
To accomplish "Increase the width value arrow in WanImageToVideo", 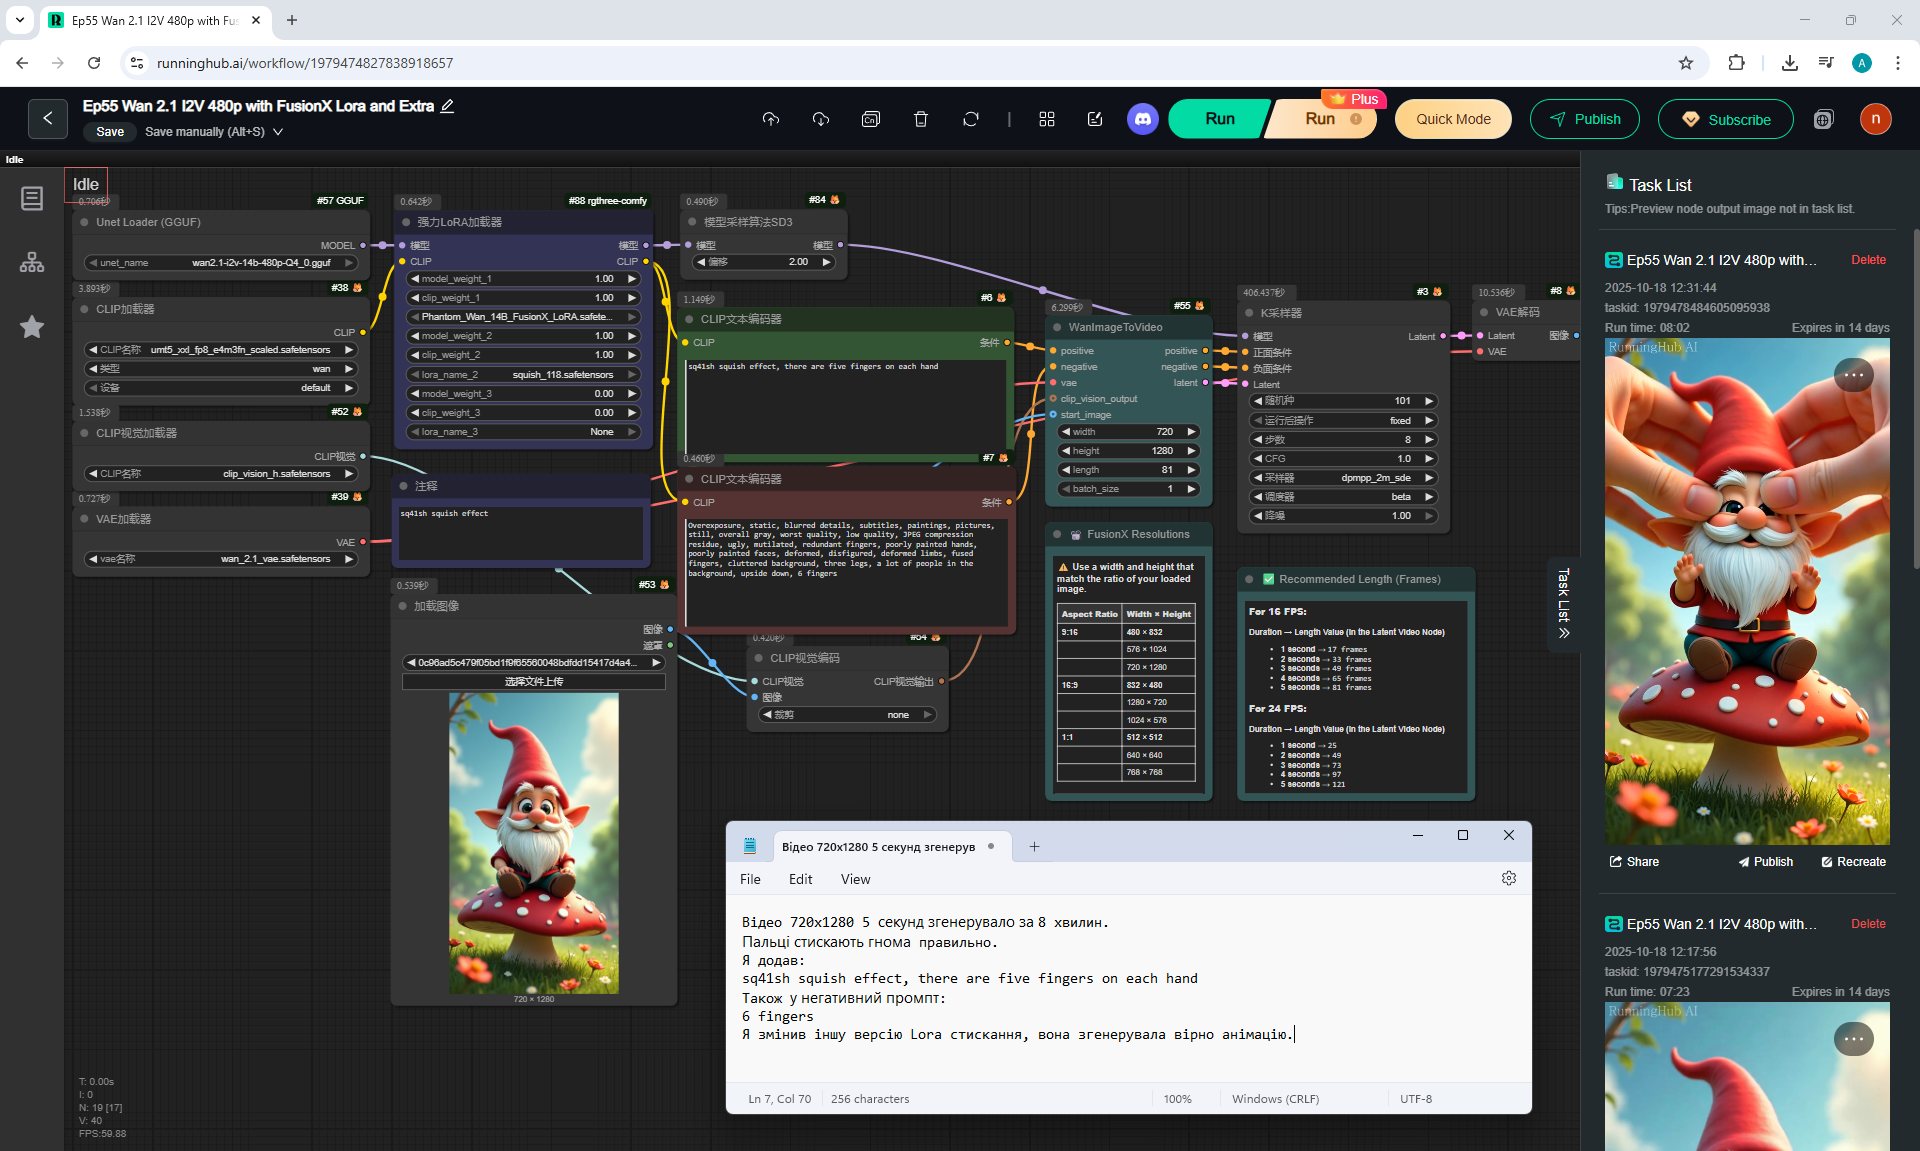I will (x=1191, y=432).
